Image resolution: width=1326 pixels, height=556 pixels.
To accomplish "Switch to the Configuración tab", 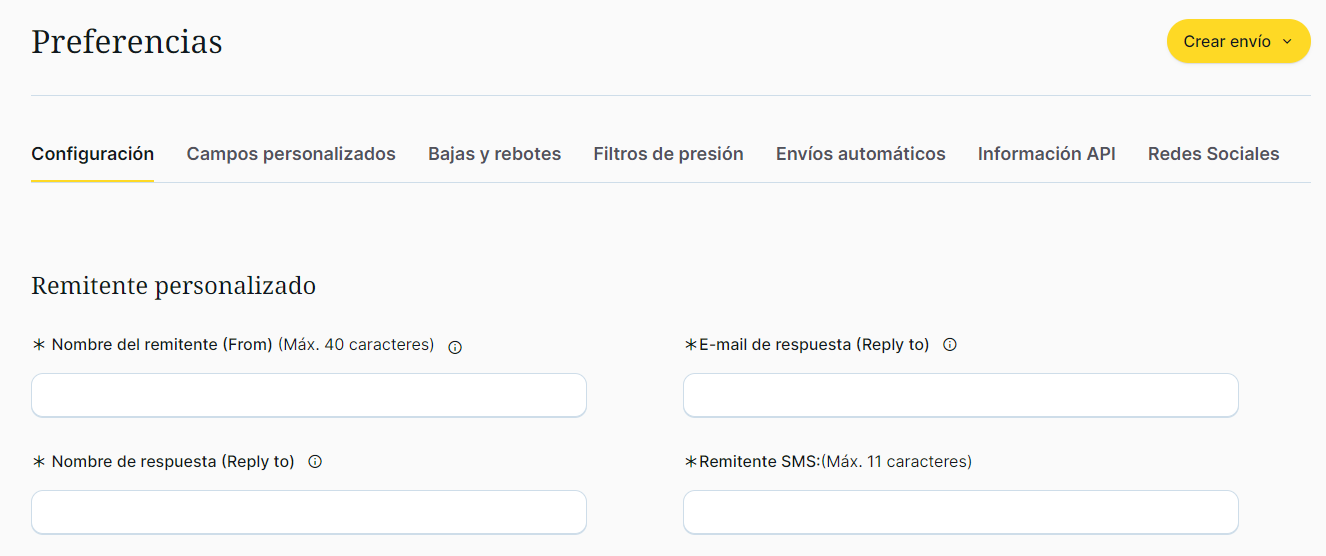I will pyautogui.click(x=93, y=154).
